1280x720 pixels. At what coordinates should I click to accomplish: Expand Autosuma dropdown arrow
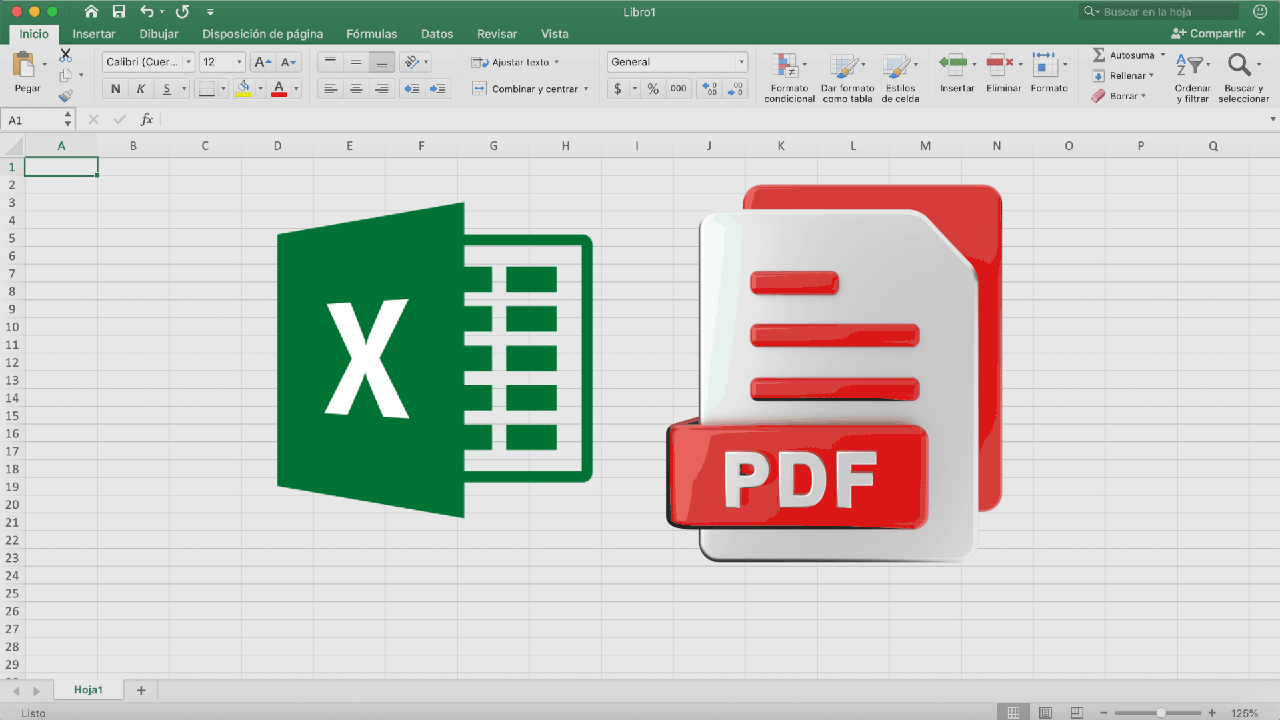point(1163,55)
